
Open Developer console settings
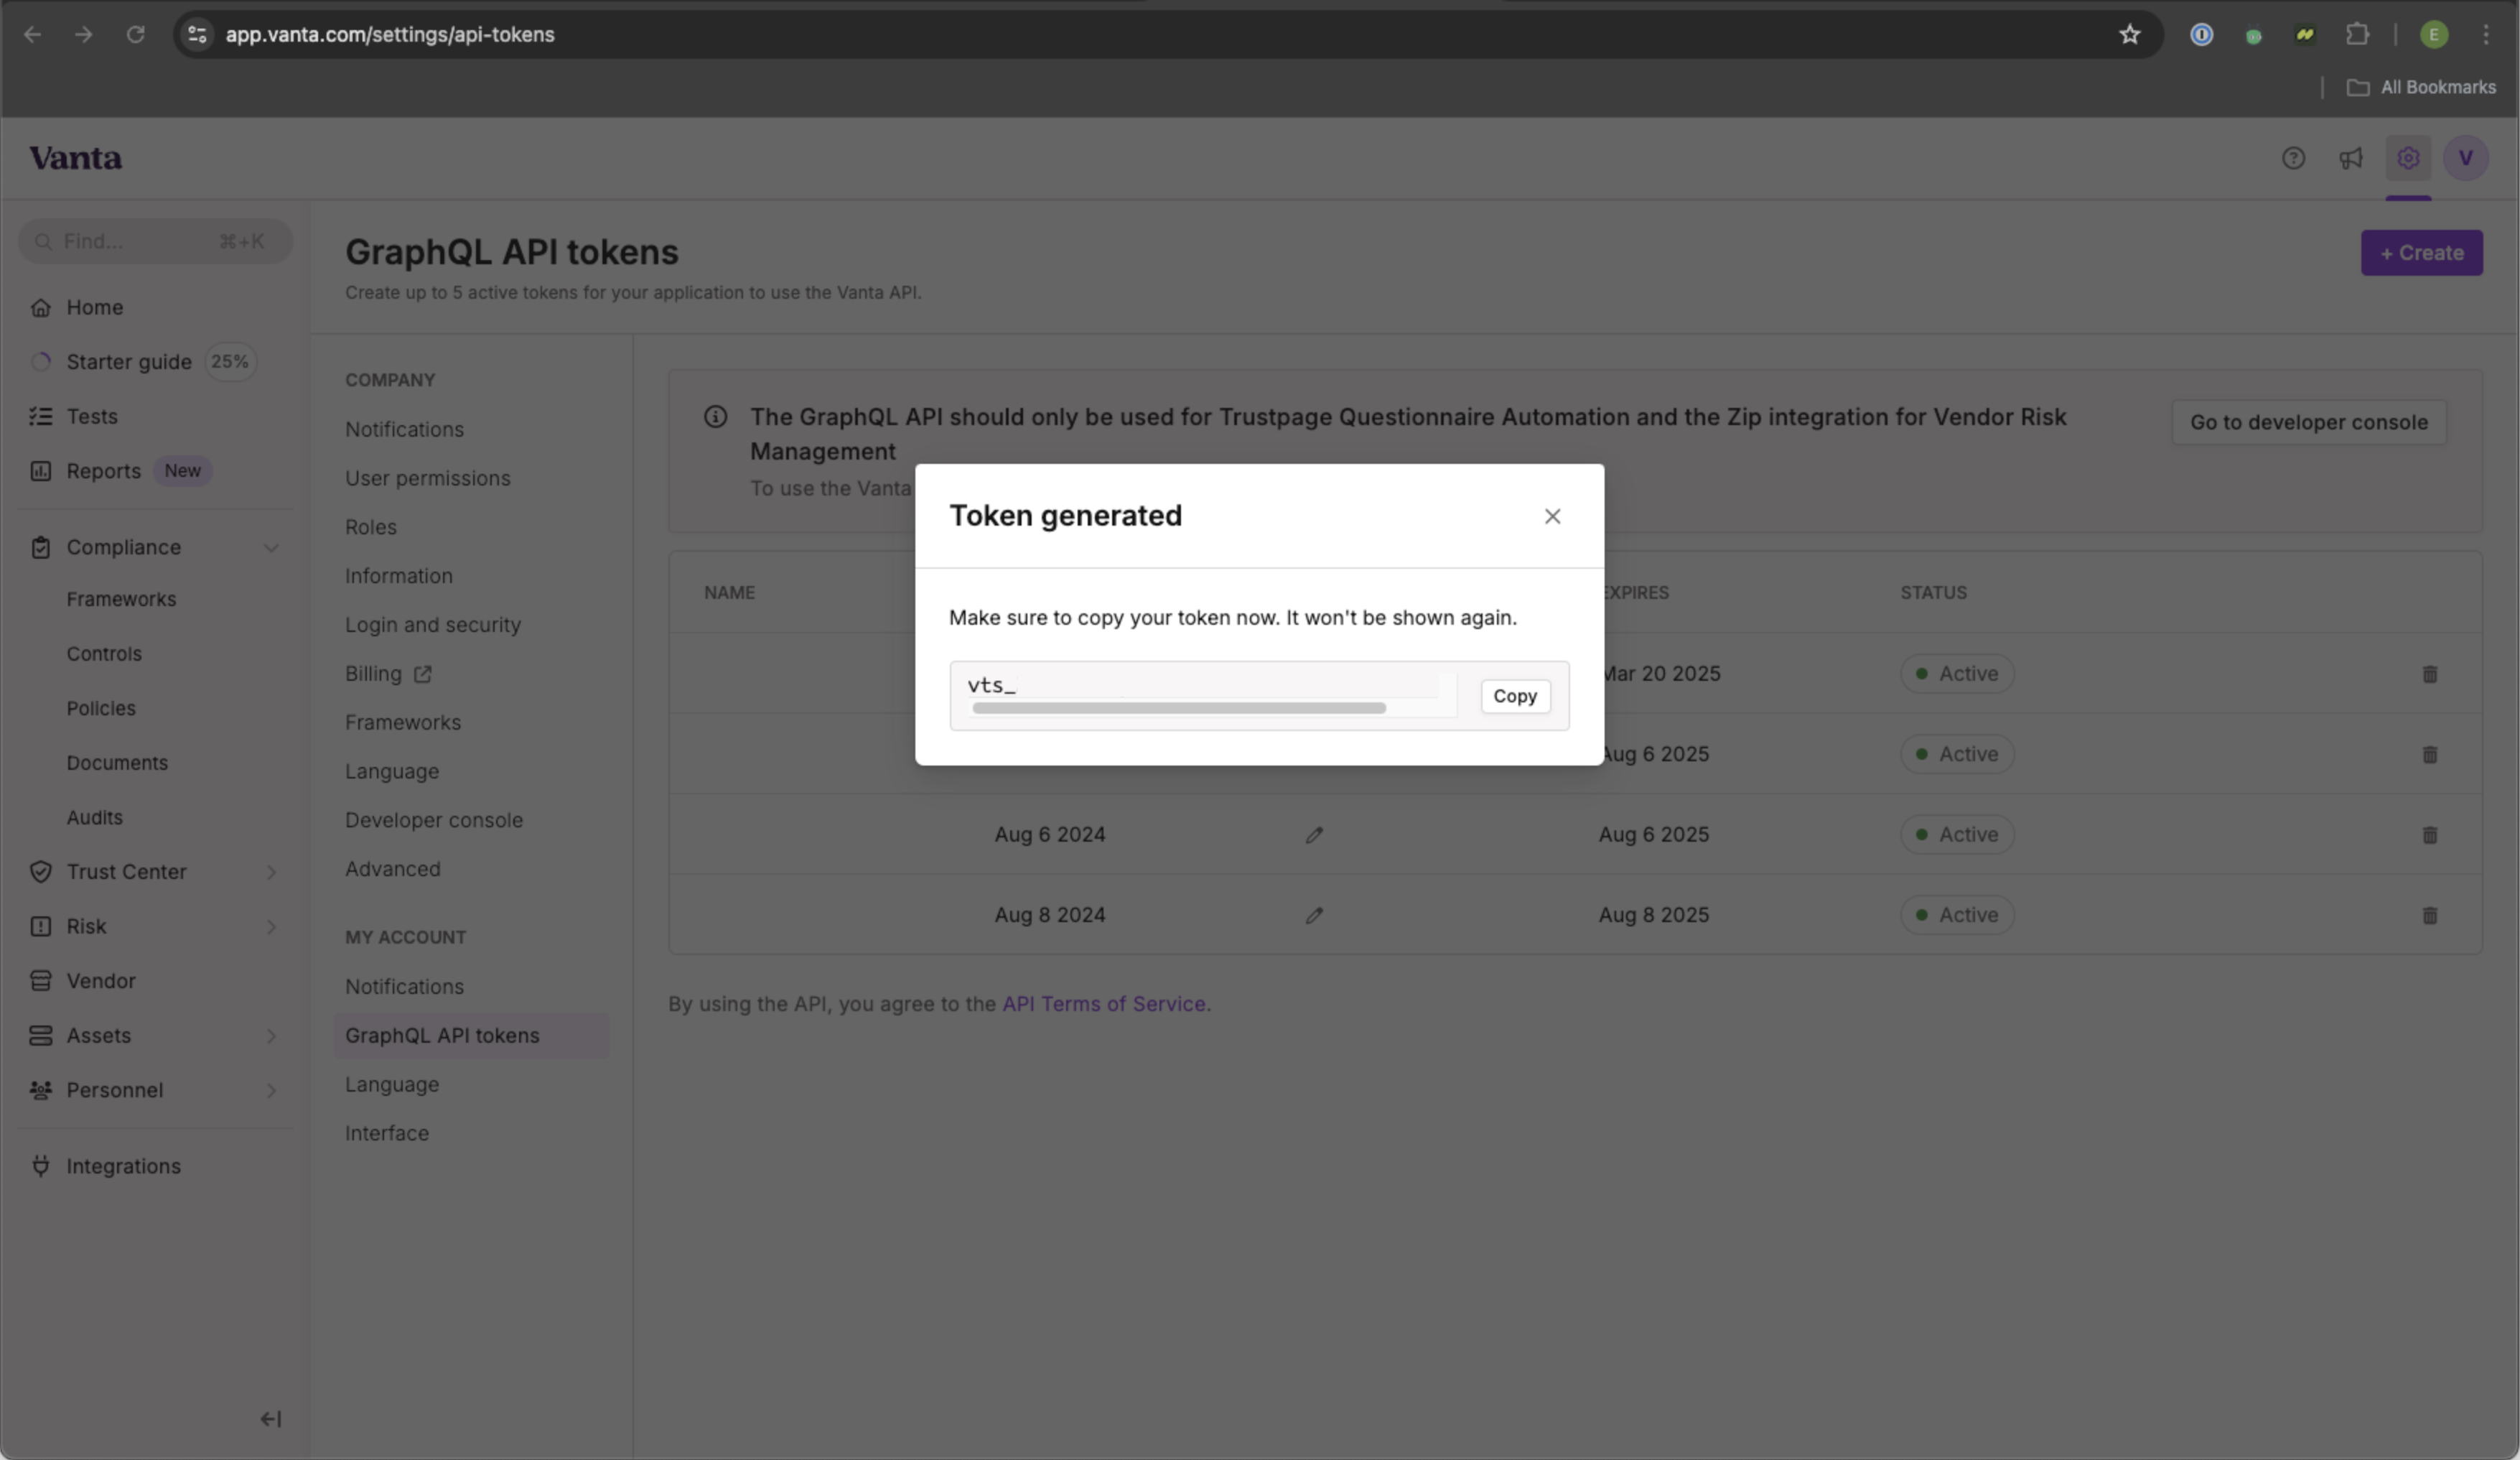(x=434, y=820)
